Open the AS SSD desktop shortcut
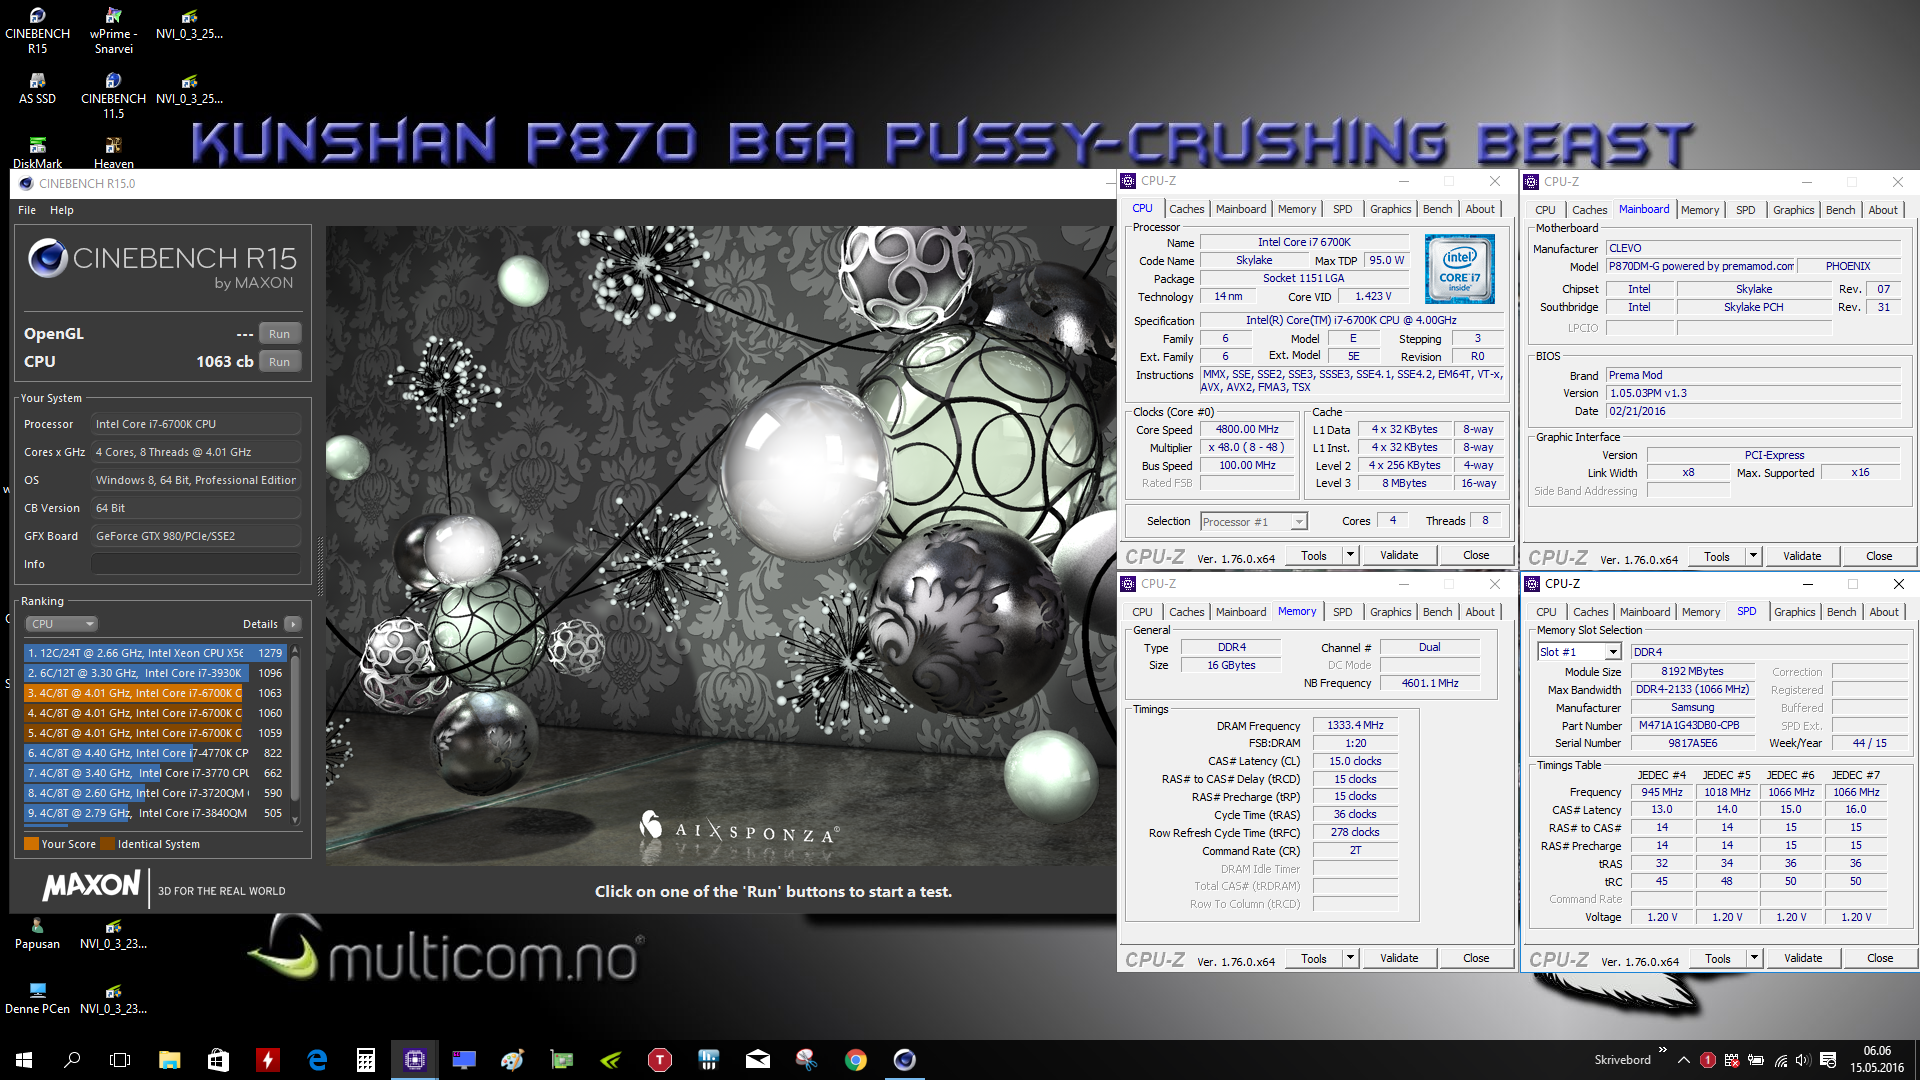The width and height of the screenshot is (1920, 1080). coord(37,88)
